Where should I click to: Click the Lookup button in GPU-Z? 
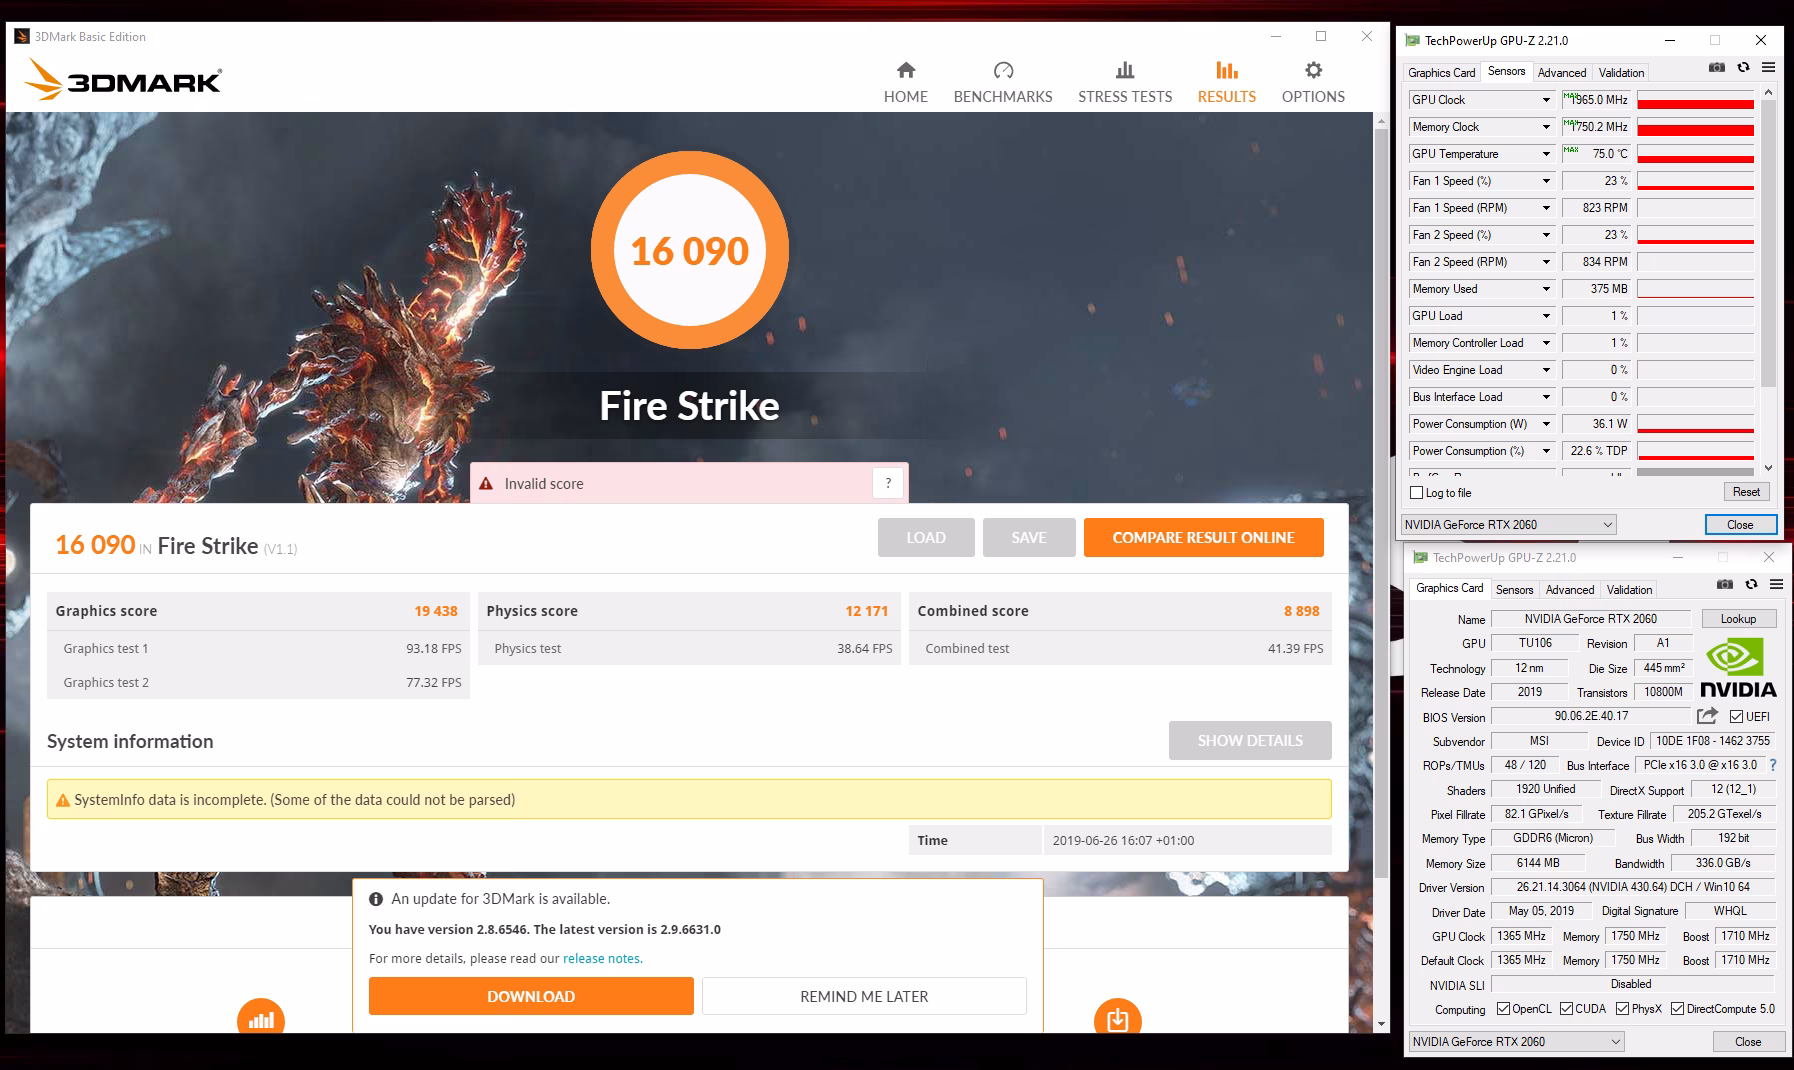tap(1738, 619)
